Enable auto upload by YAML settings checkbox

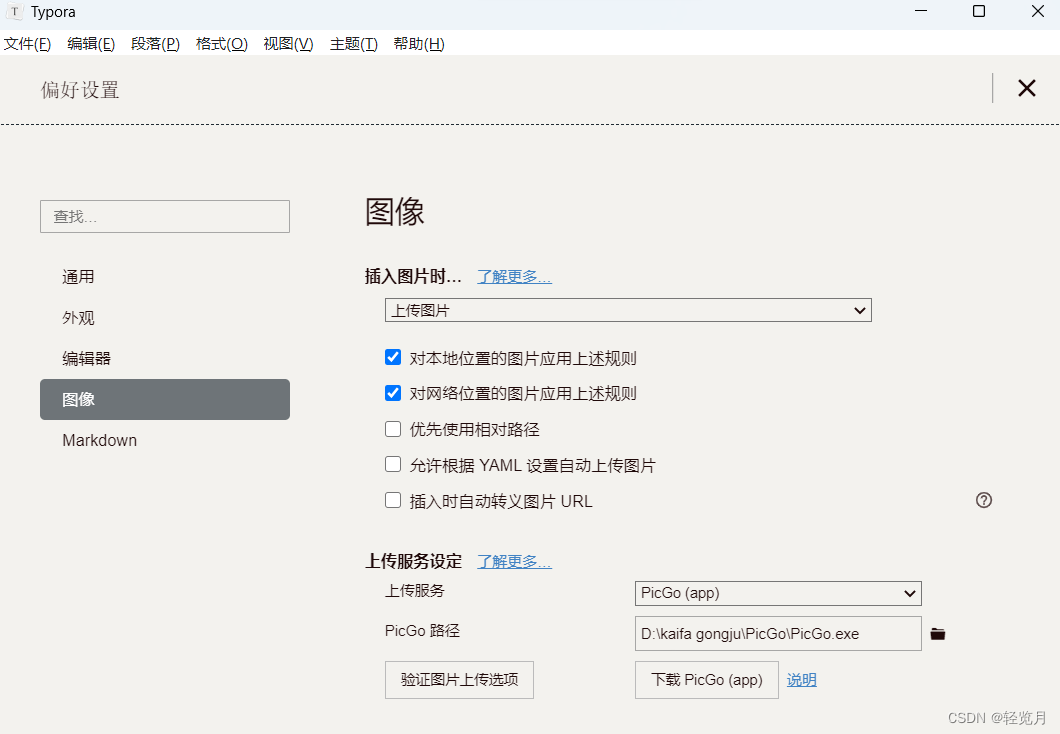(x=393, y=464)
